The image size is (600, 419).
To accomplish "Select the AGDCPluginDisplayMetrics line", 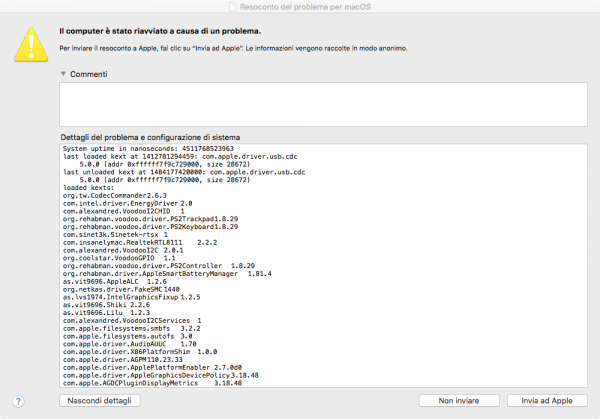I will pos(152,383).
